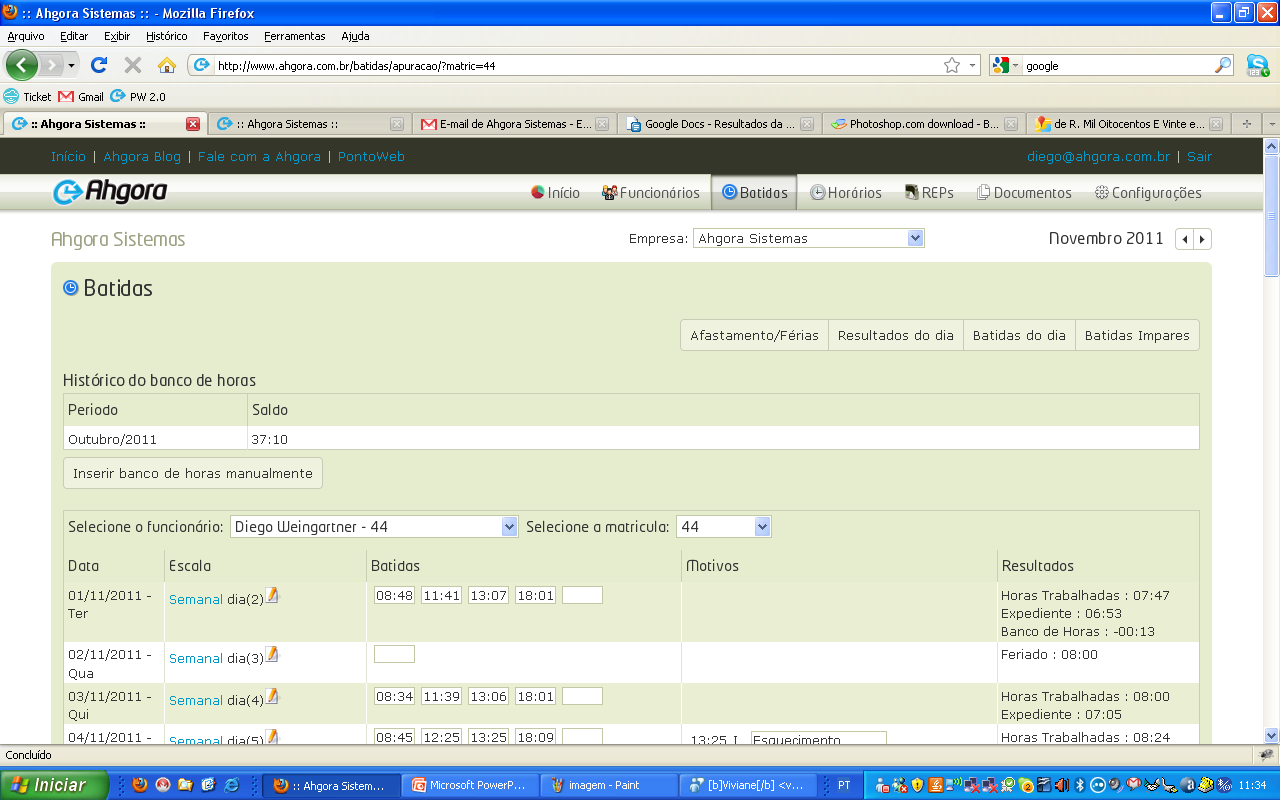Reload the page with refresh icon
The image size is (1280, 800).
coord(98,65)
